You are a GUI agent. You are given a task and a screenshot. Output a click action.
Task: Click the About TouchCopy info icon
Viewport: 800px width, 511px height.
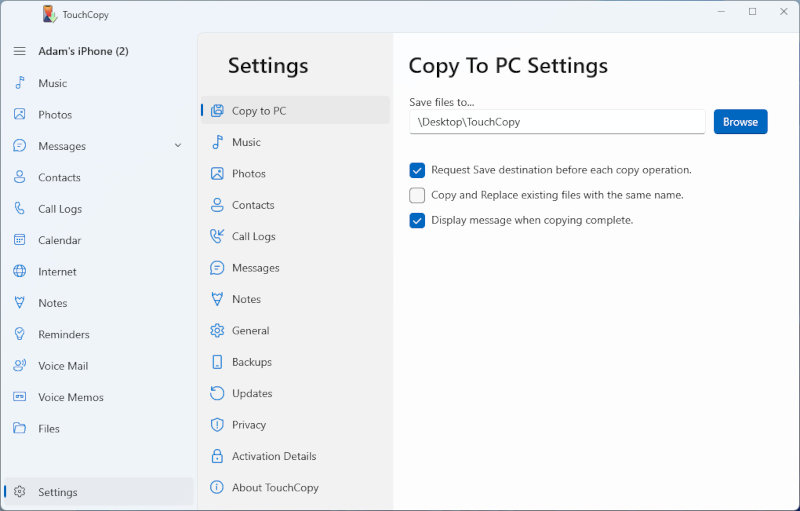217,487
